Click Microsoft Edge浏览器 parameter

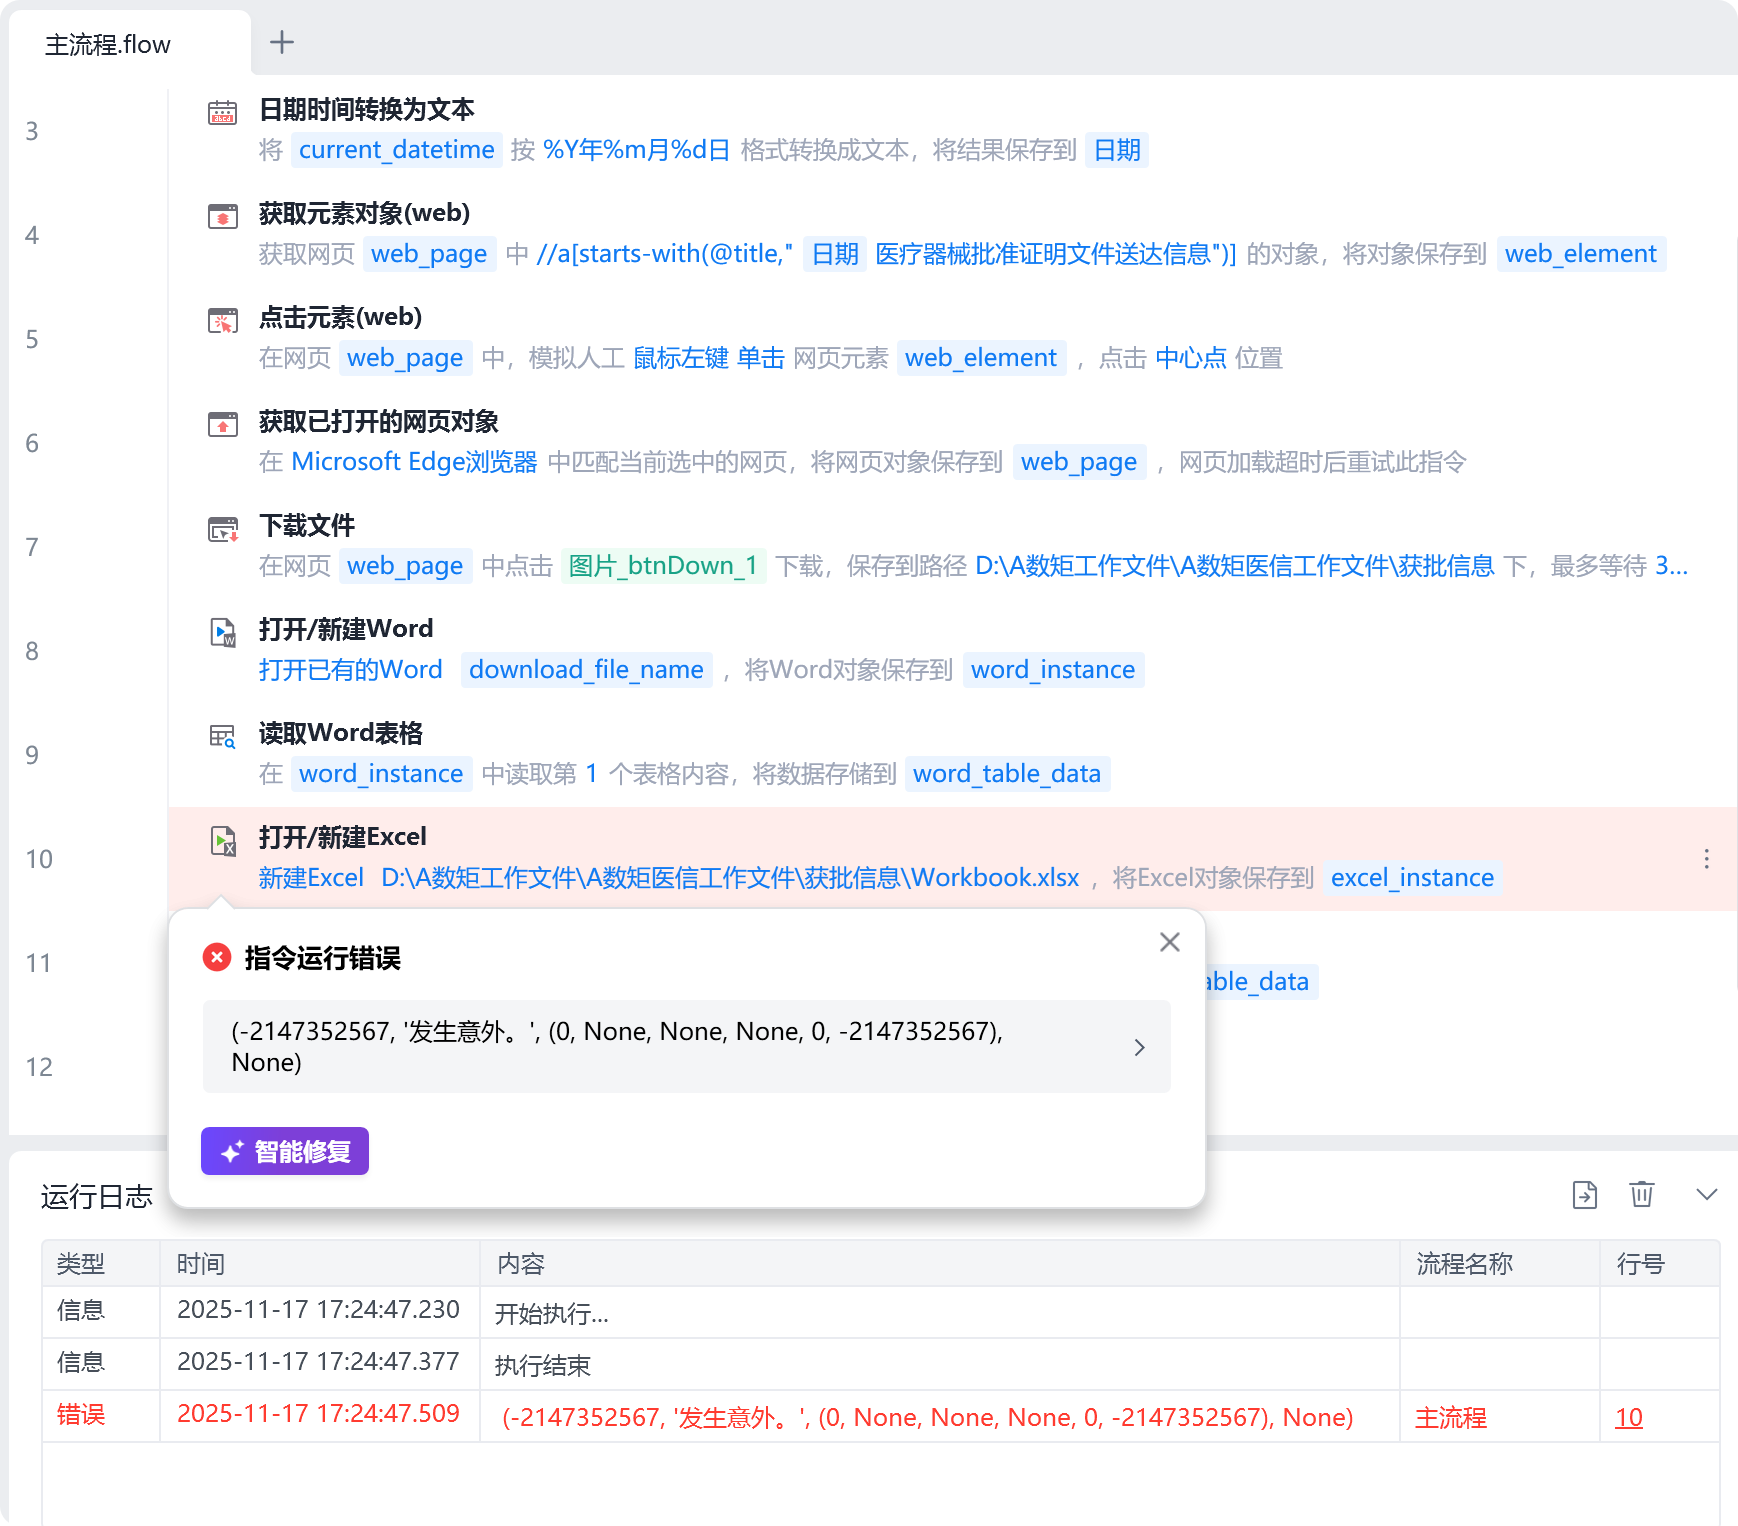pos(414,462)
